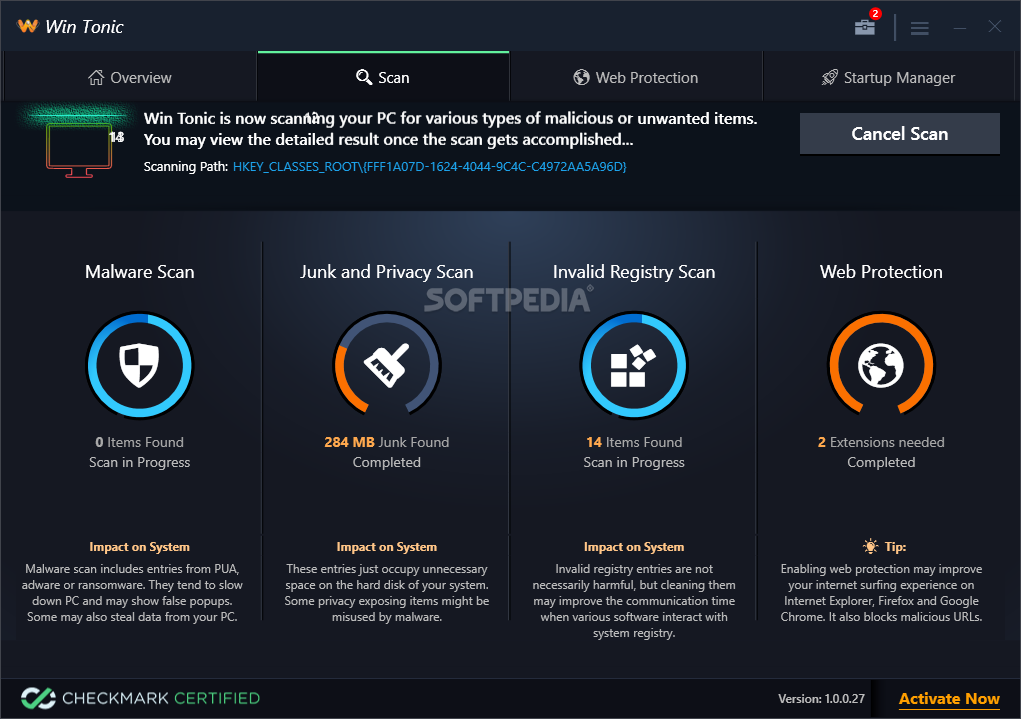
Task: Click the '2 Extensions needed' result
Action: tap(881, 442)
